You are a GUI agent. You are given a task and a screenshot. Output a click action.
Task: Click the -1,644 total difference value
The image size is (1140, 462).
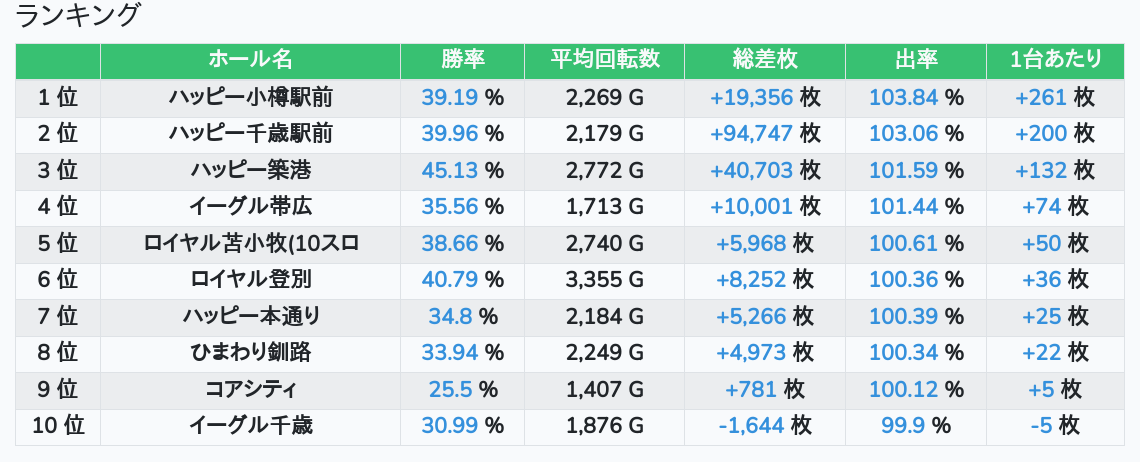751,426
